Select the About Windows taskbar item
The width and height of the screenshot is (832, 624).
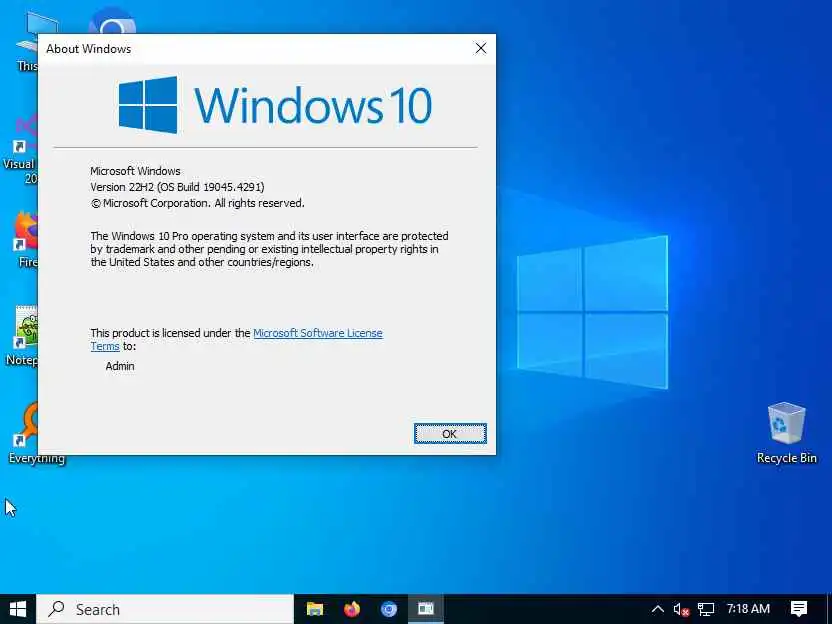click(426, 609)
